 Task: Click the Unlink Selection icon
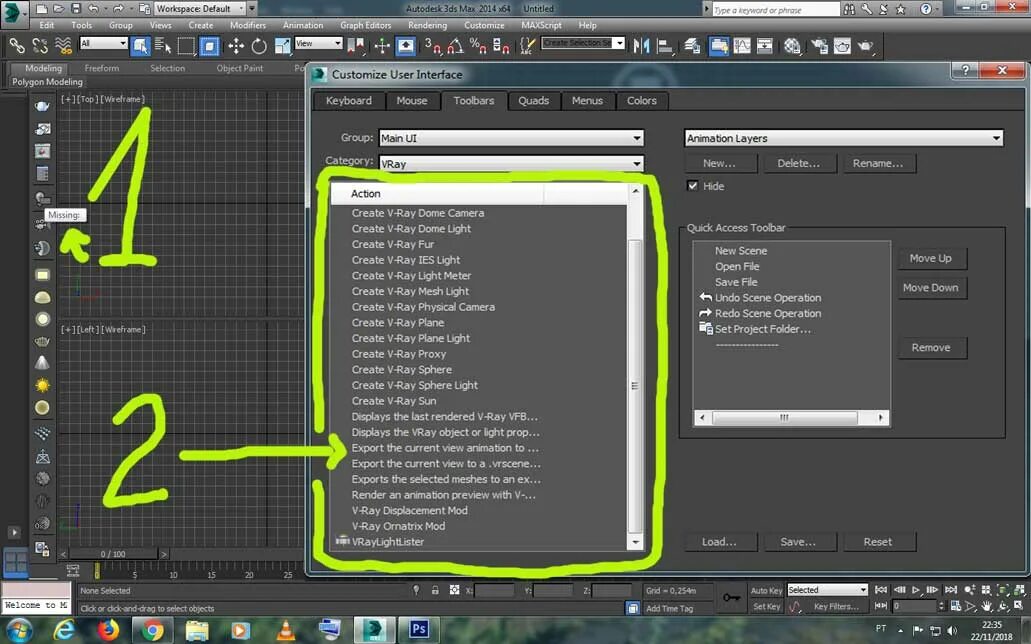[39, 45]
